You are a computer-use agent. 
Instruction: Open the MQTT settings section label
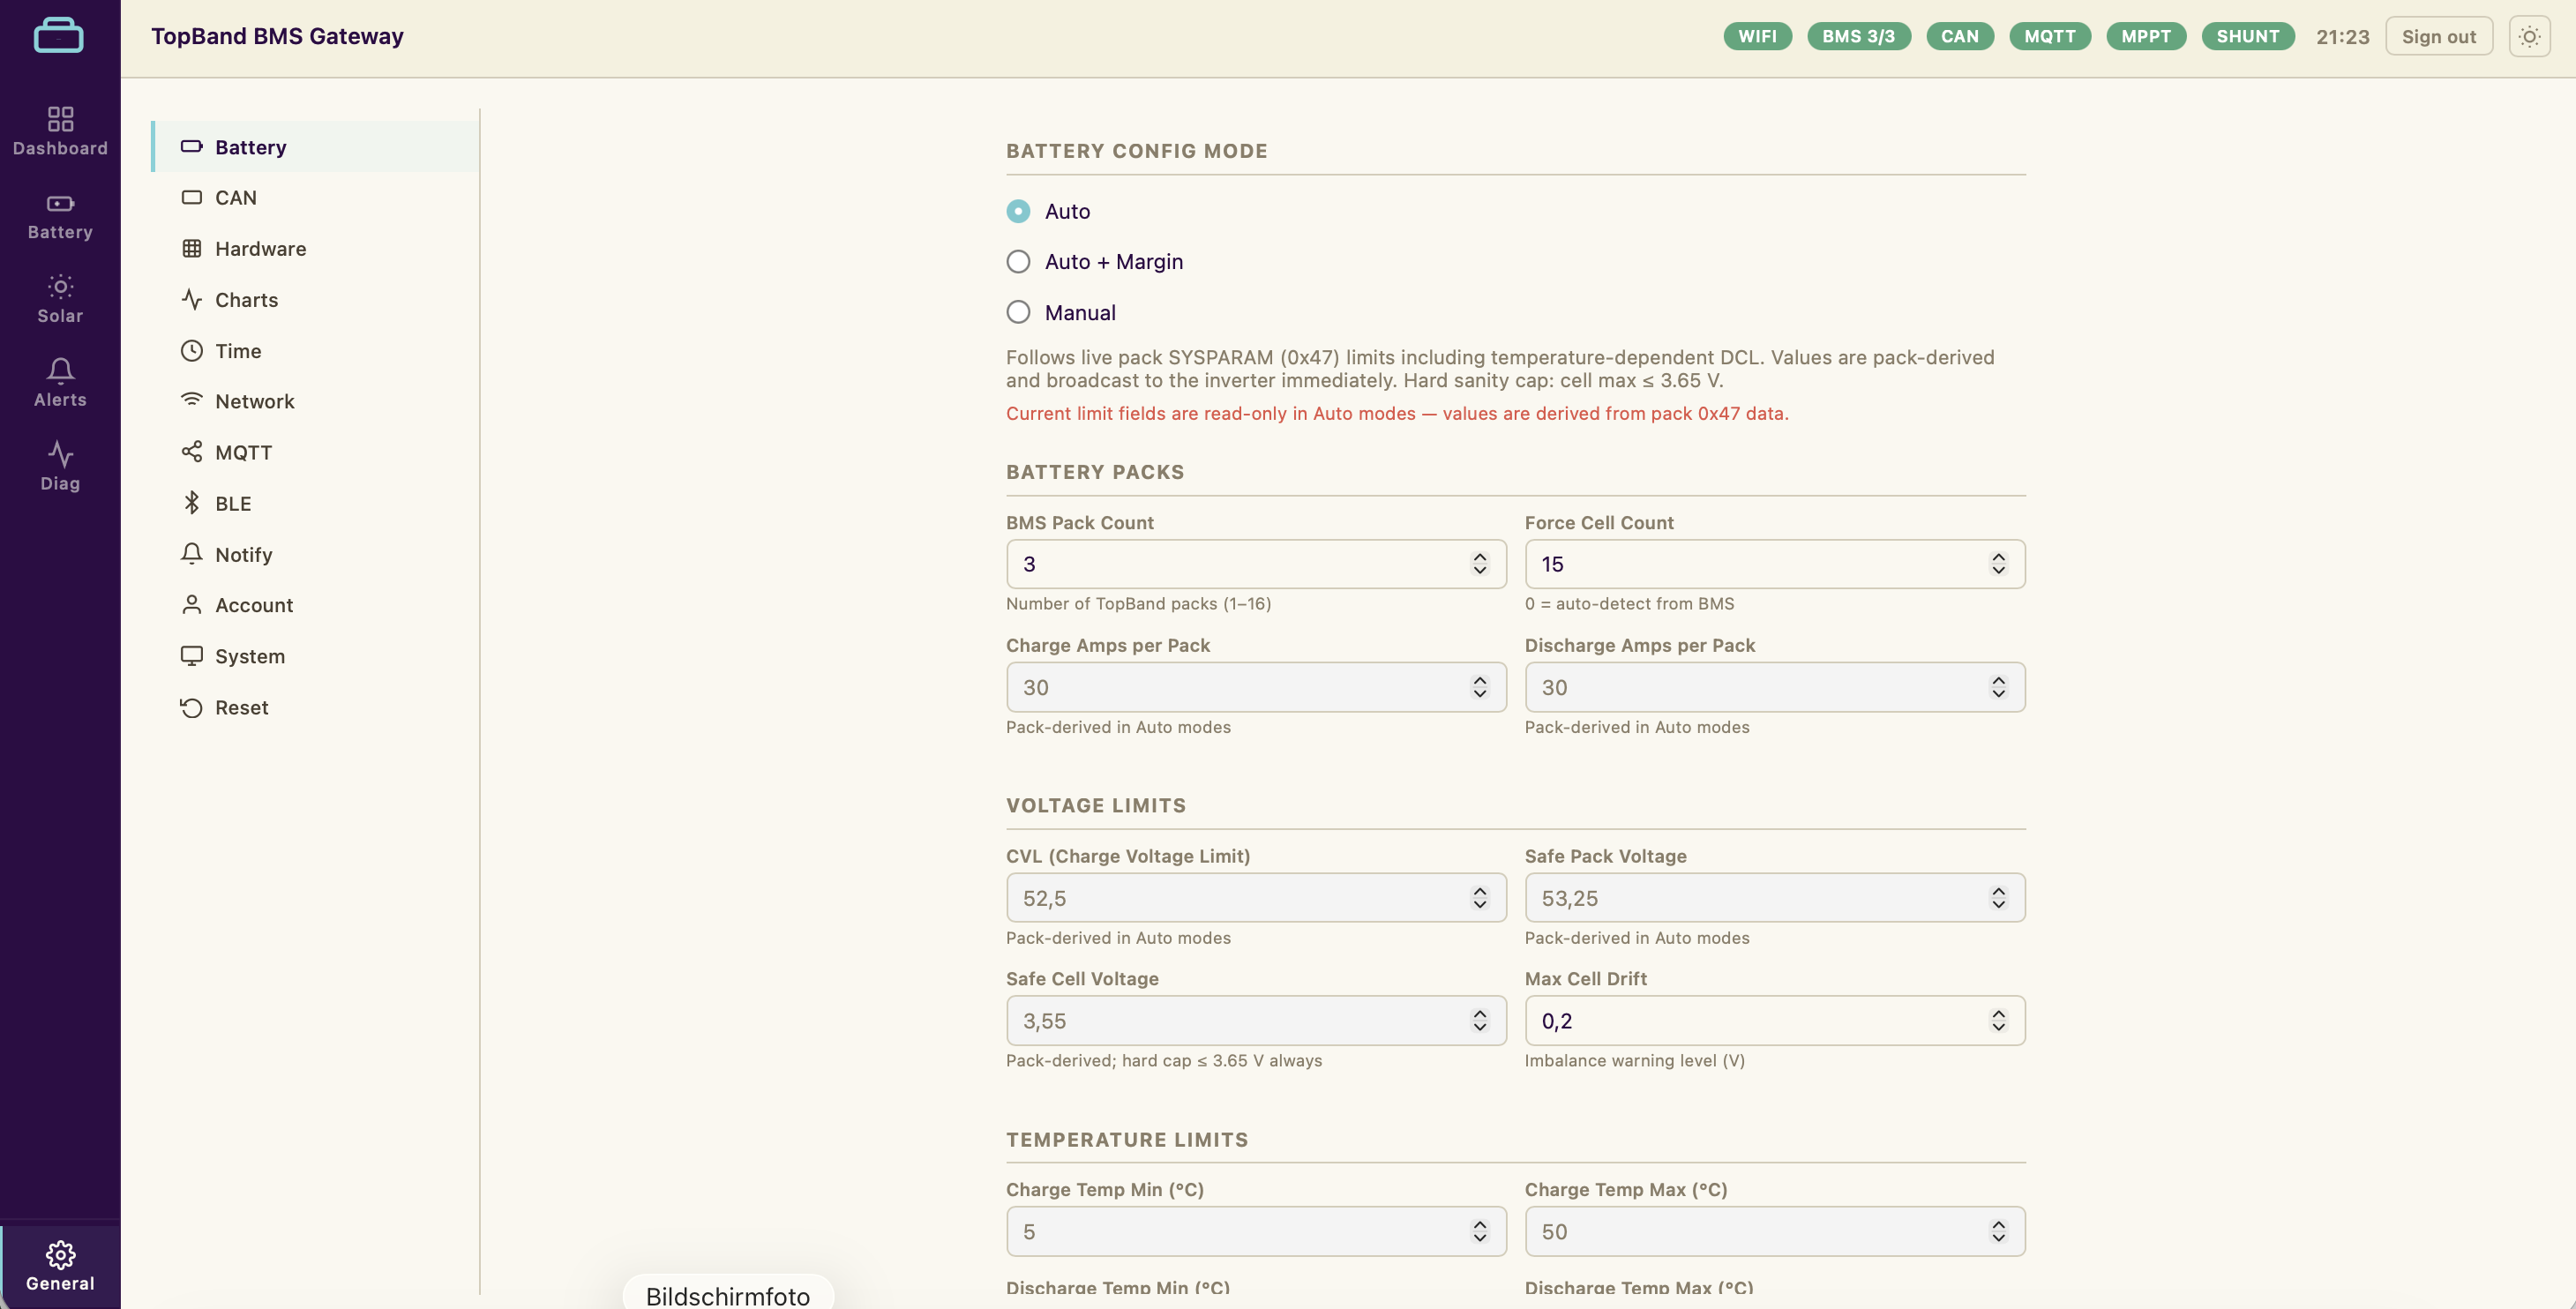click(x=244, y=453)
